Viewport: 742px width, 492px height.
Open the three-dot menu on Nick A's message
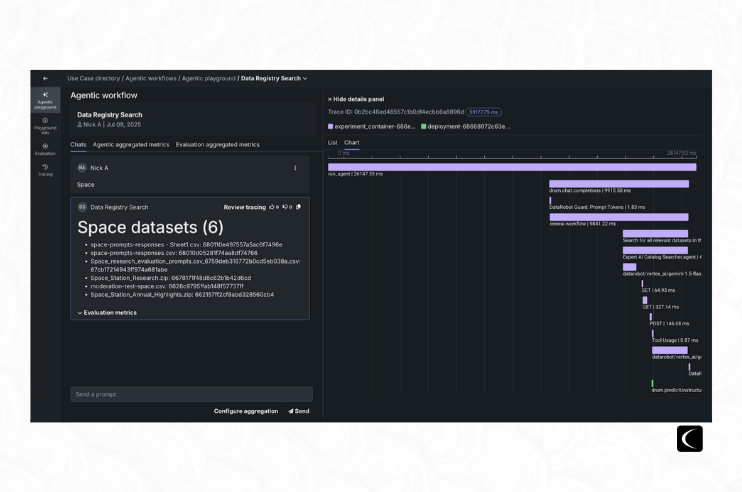click(295, 168)
